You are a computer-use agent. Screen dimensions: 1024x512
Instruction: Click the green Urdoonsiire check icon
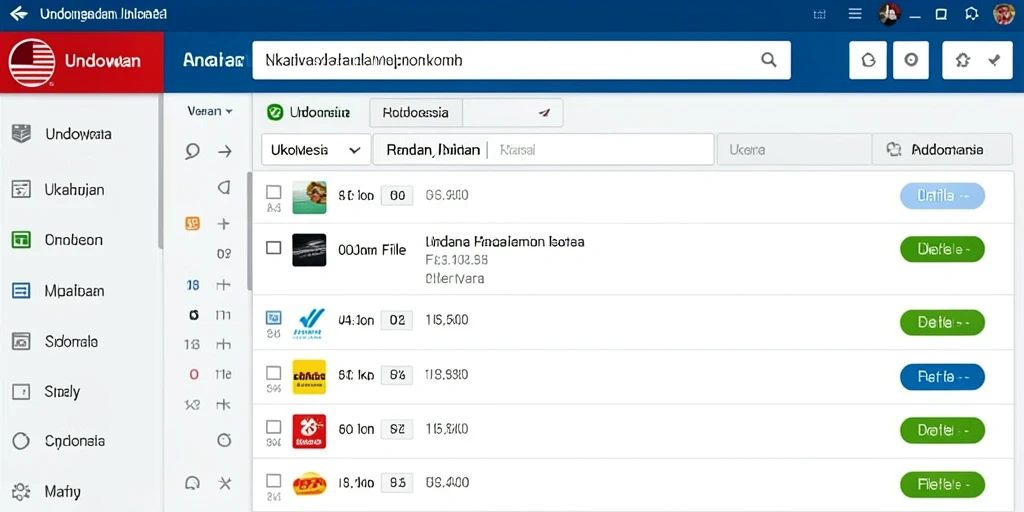276,112
